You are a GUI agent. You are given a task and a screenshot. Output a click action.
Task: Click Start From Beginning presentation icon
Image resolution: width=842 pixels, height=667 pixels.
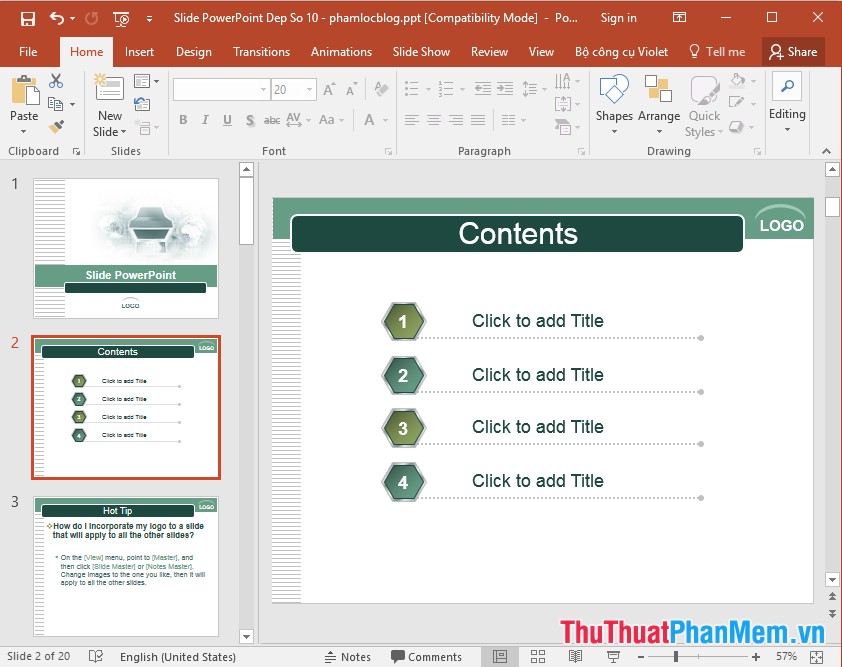point(119,17)
